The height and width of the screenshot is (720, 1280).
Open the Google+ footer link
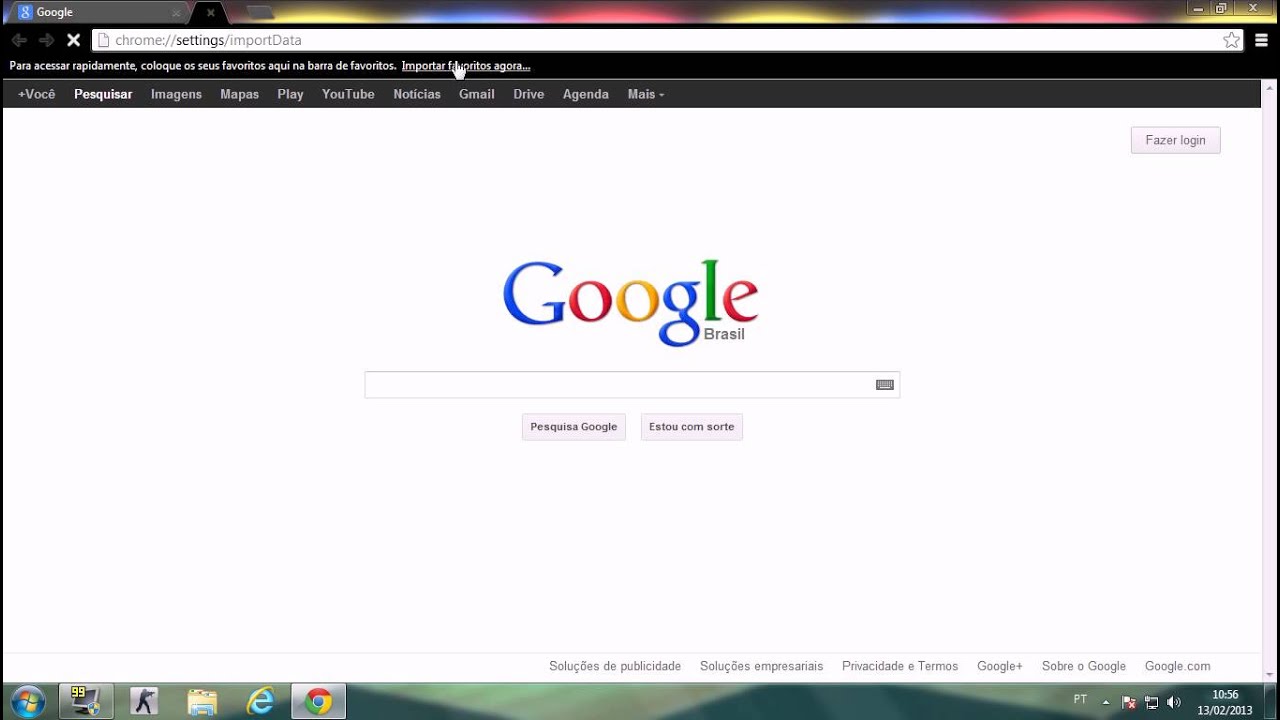pos(1000,666)
